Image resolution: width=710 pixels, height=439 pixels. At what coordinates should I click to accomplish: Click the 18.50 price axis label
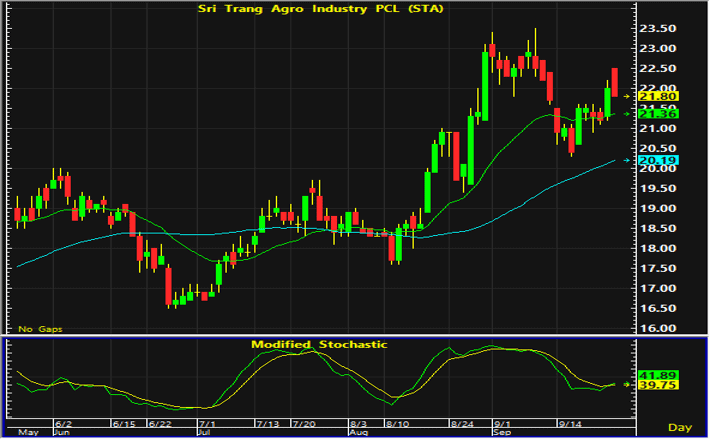tap(657, 229)
